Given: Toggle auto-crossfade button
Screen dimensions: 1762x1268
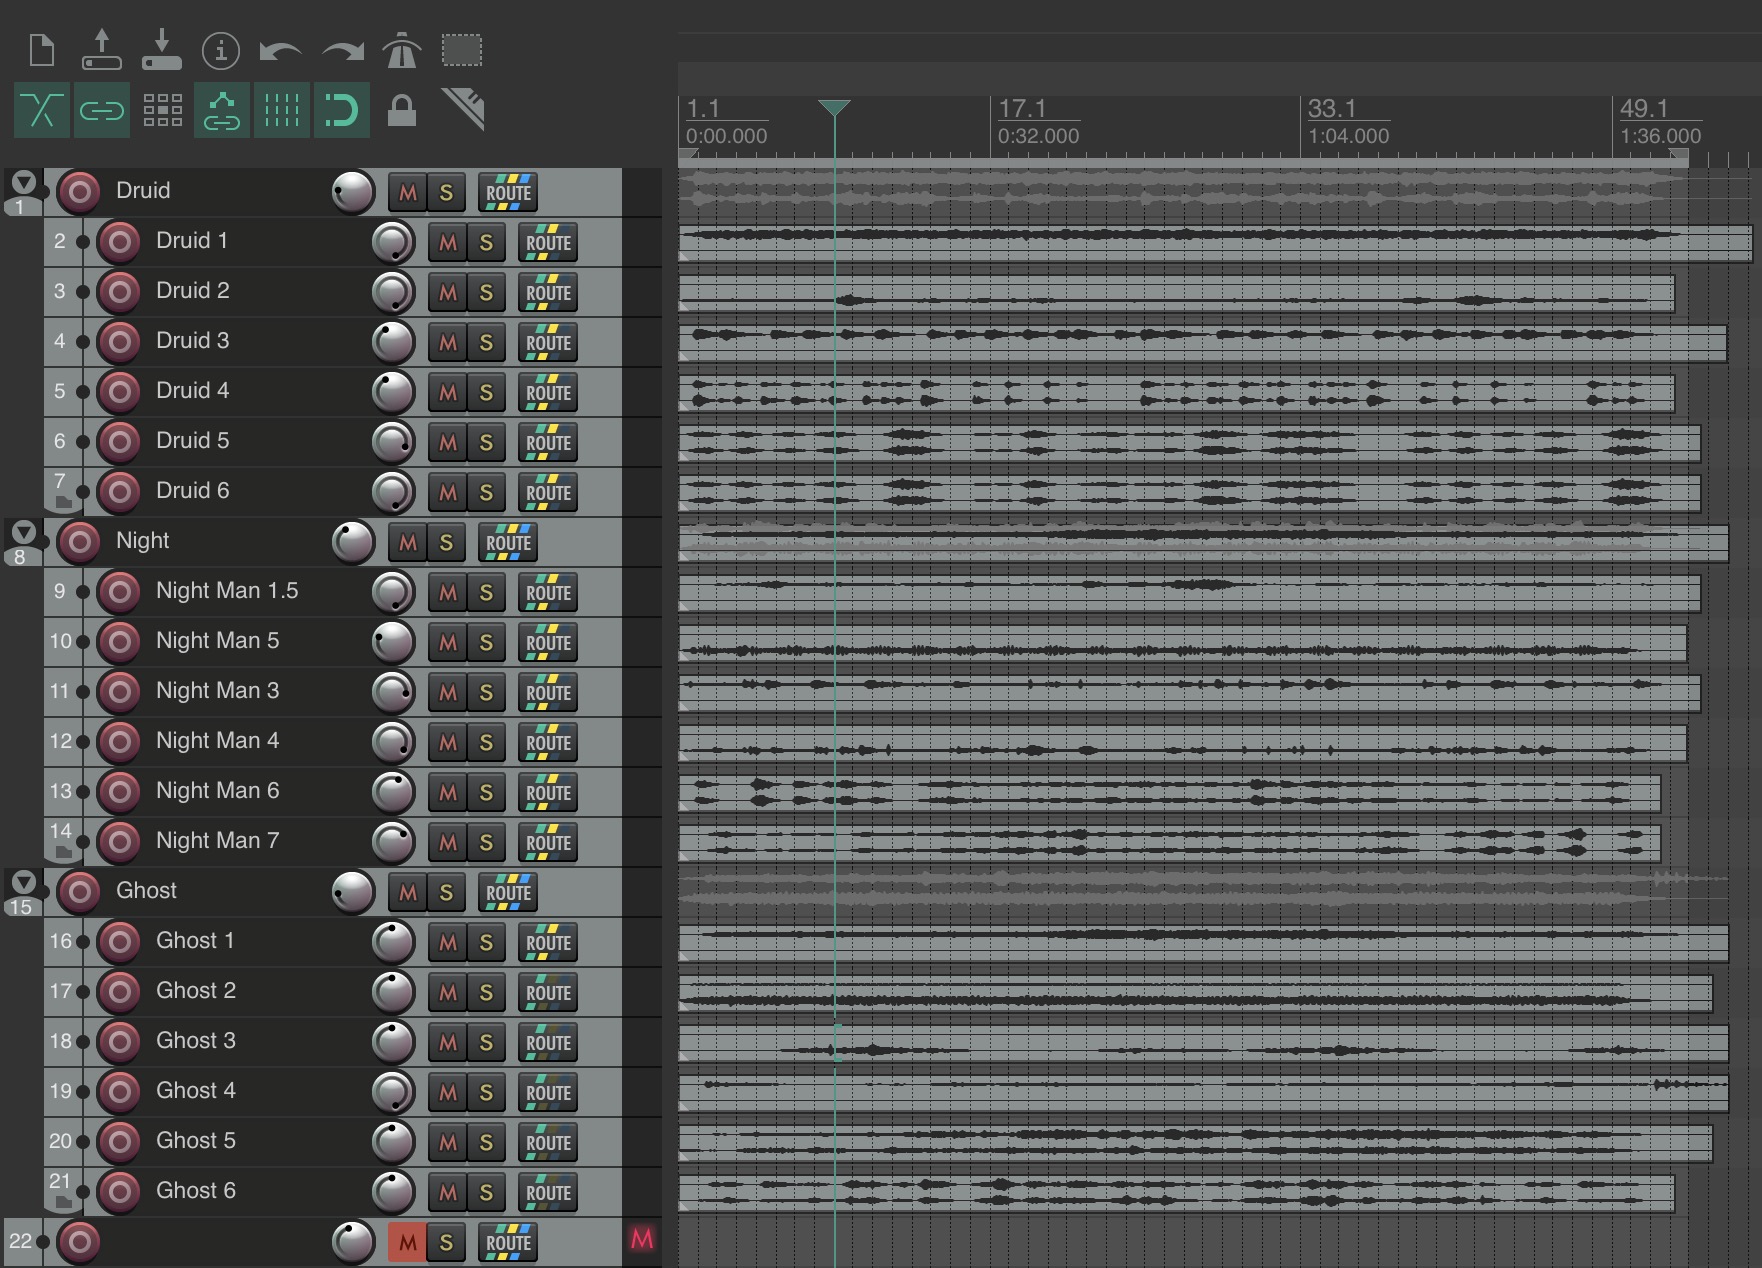Looking at the screenshot, I should tap(42, 110).
